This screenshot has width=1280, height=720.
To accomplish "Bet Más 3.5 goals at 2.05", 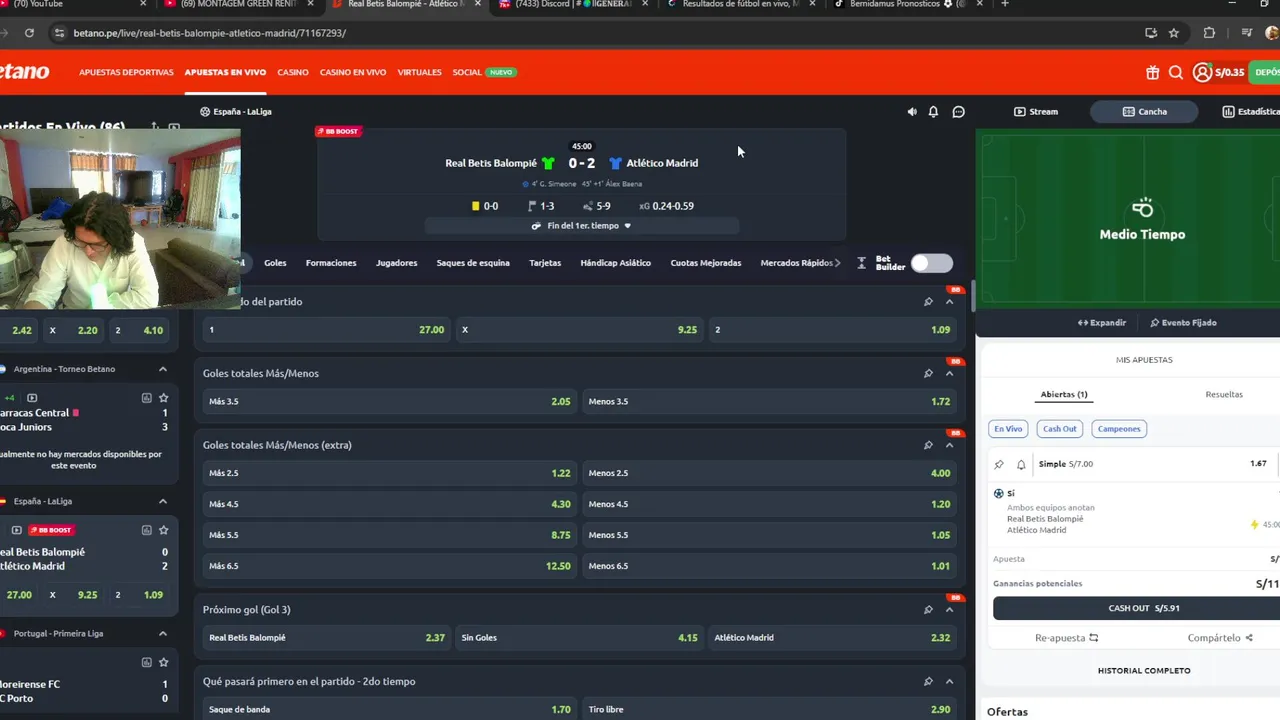I will (389, 401).
